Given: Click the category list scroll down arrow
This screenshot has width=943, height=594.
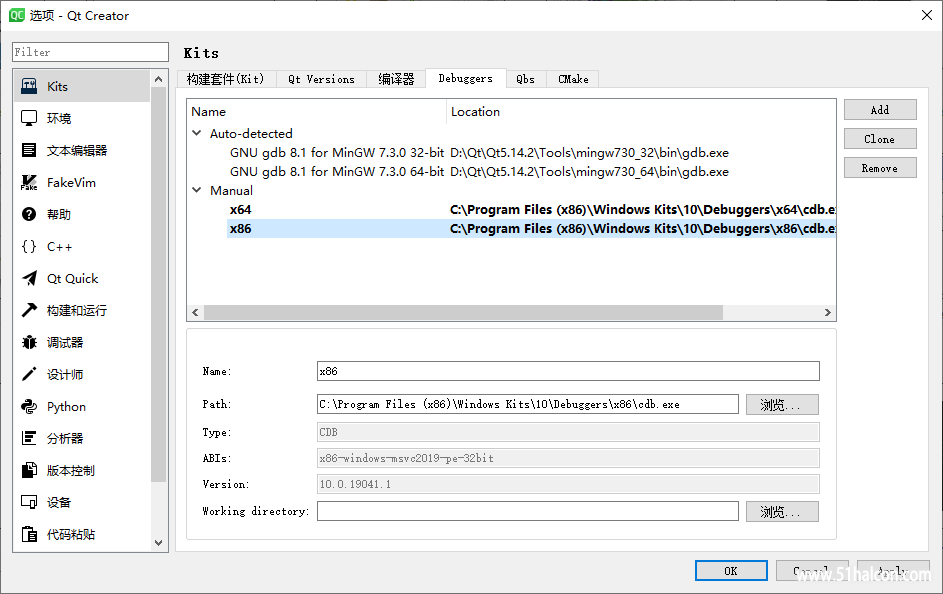Looking at the screenshot, I should pyautogui.click(x=158, y=542).
